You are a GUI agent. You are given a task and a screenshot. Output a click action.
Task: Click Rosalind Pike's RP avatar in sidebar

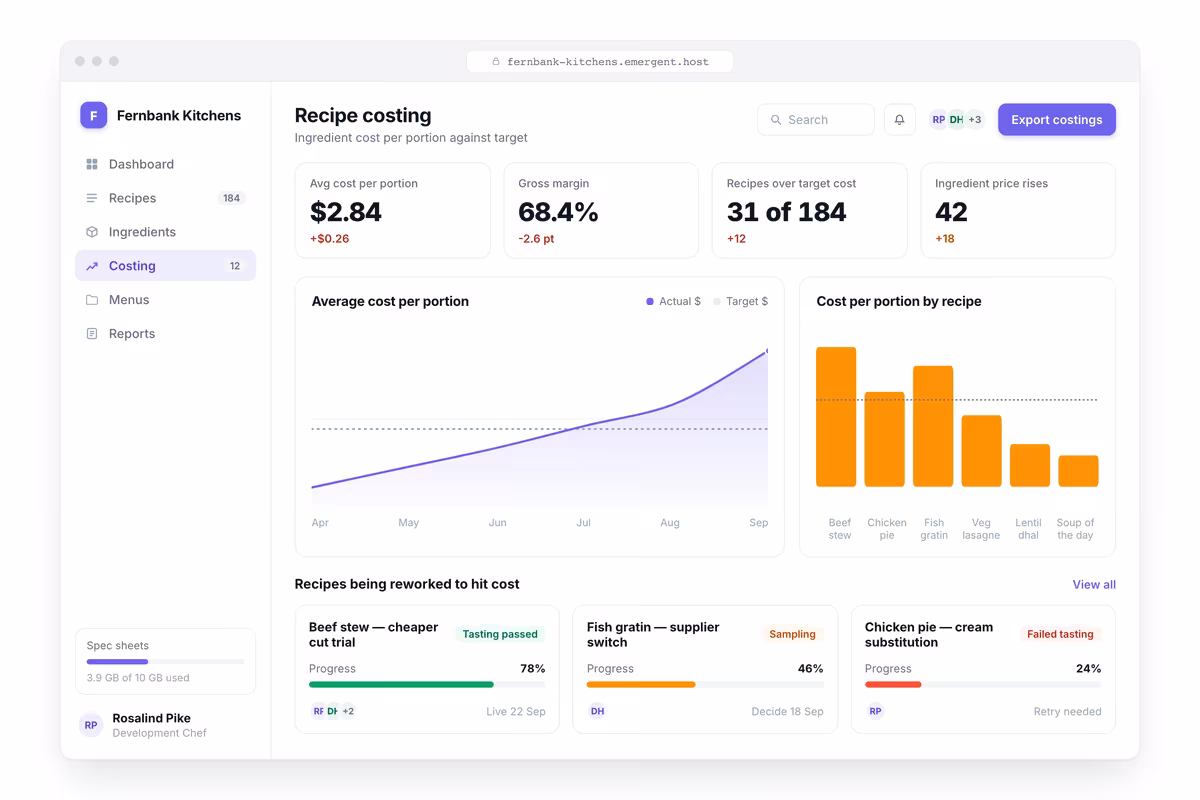91,725
